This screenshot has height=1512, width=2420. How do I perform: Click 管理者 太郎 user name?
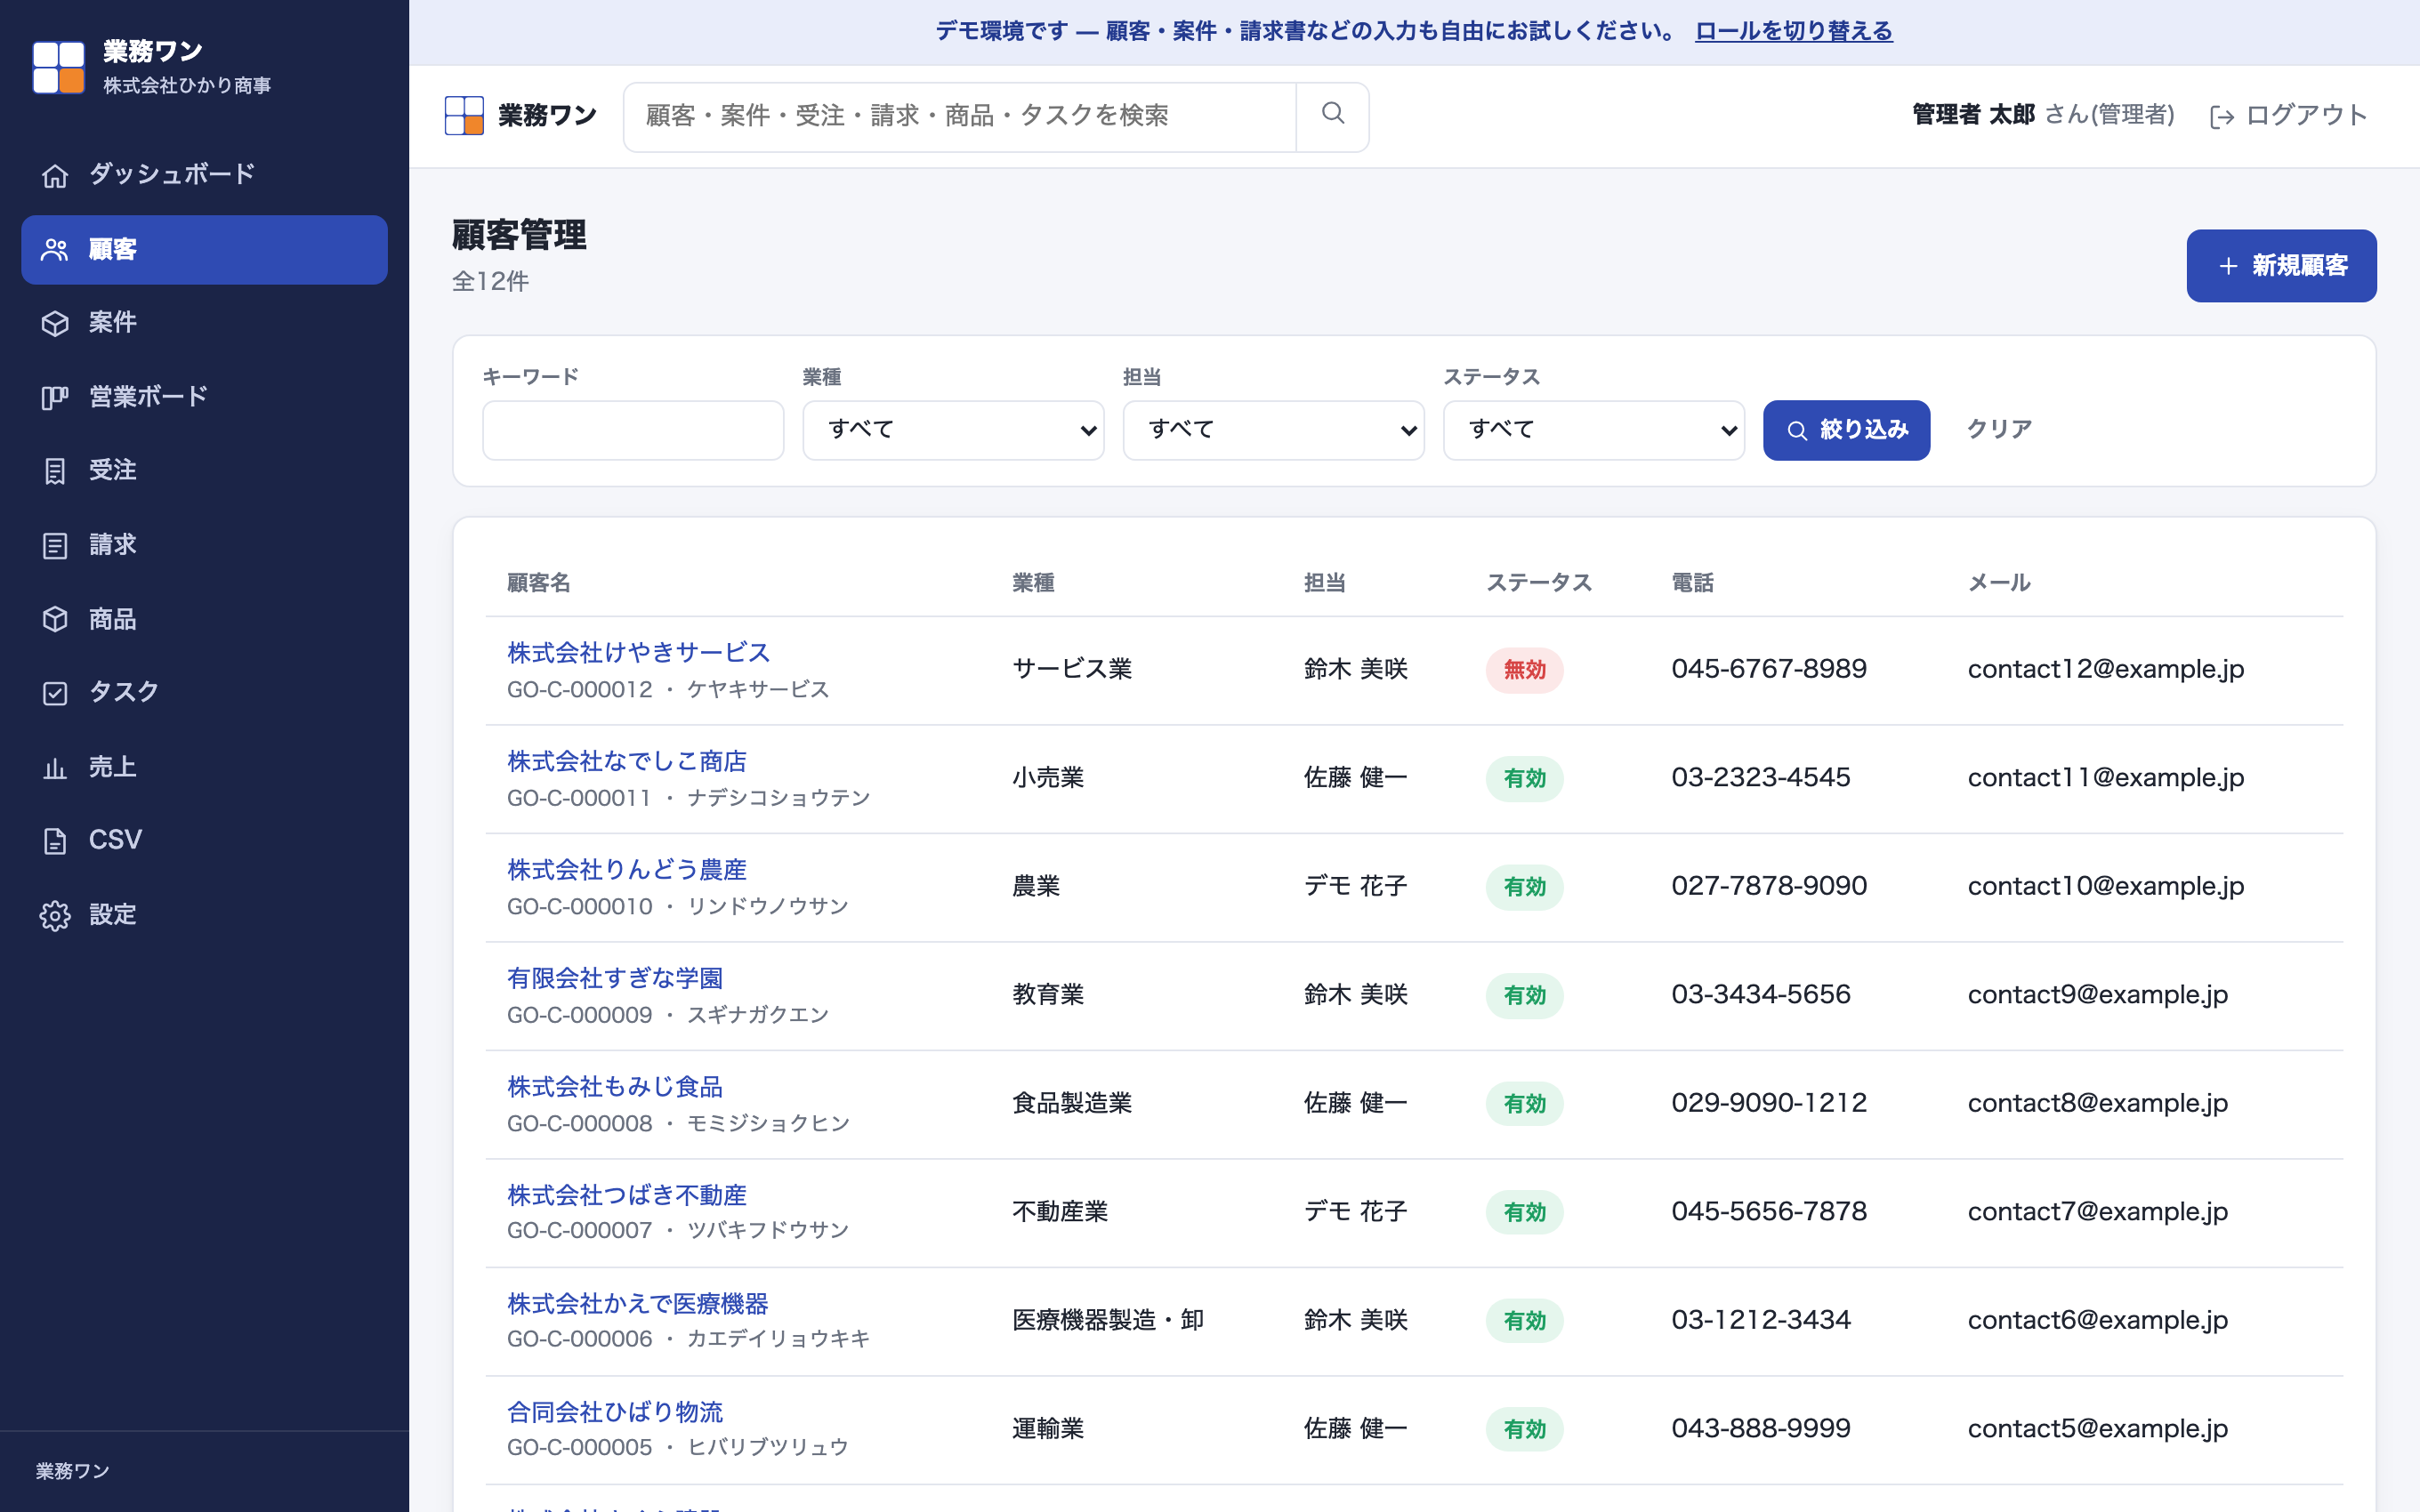1973,116
